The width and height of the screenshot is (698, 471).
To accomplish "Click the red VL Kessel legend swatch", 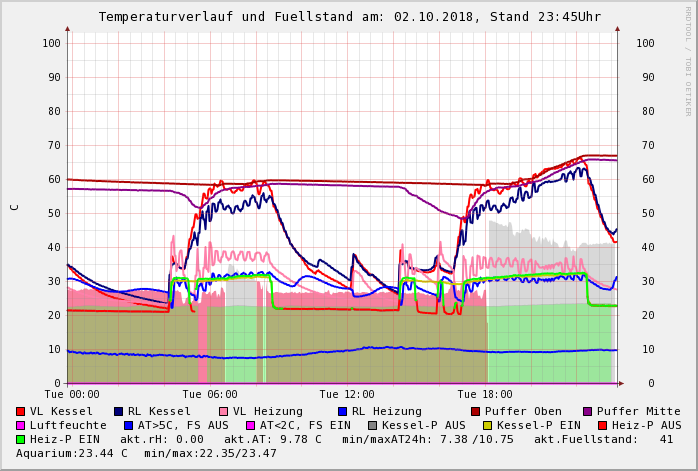I will pyautogui.click(x=21, y=411).
